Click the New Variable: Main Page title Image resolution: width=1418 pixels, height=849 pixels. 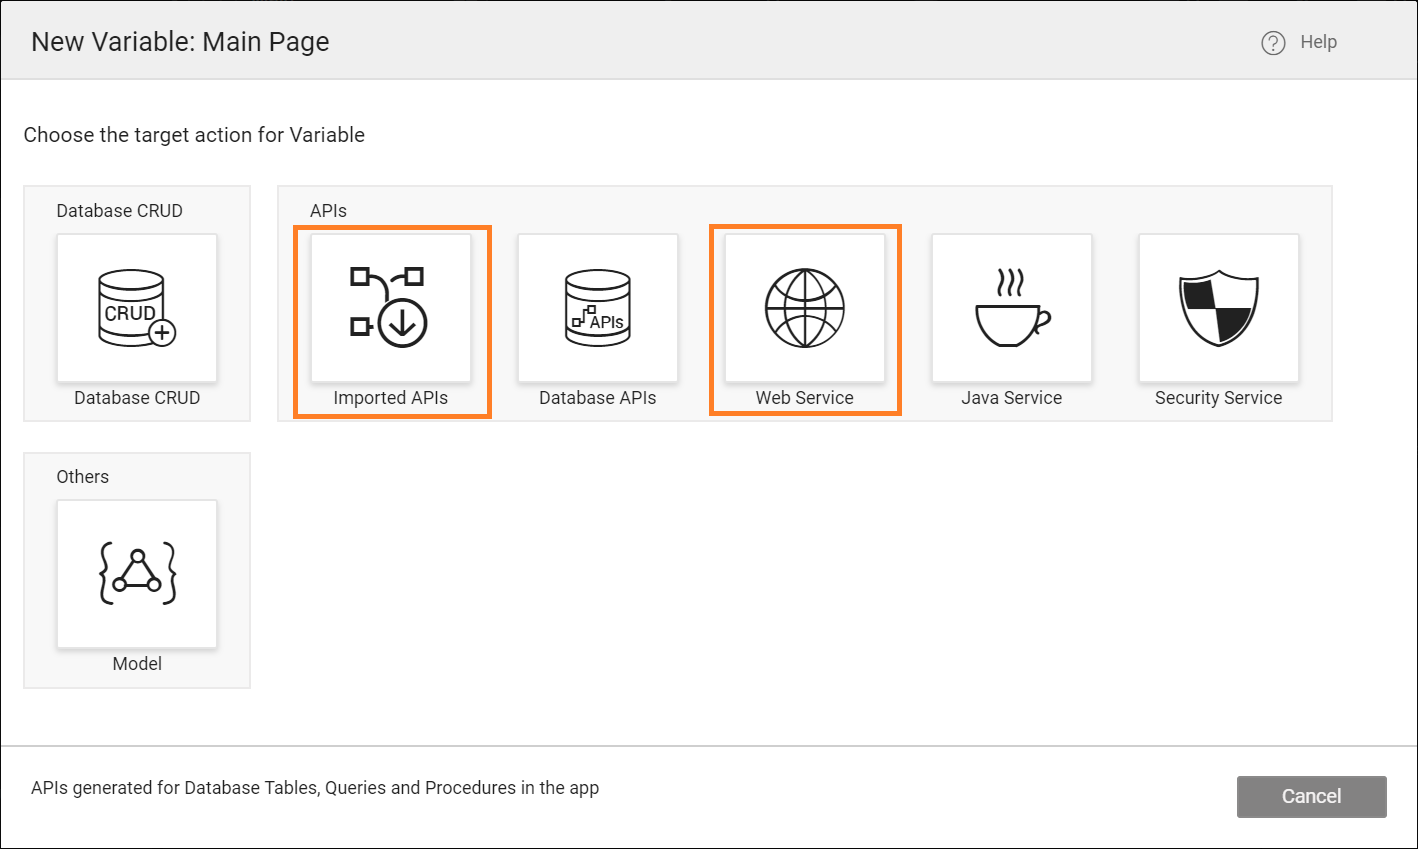tap(180, 41)
